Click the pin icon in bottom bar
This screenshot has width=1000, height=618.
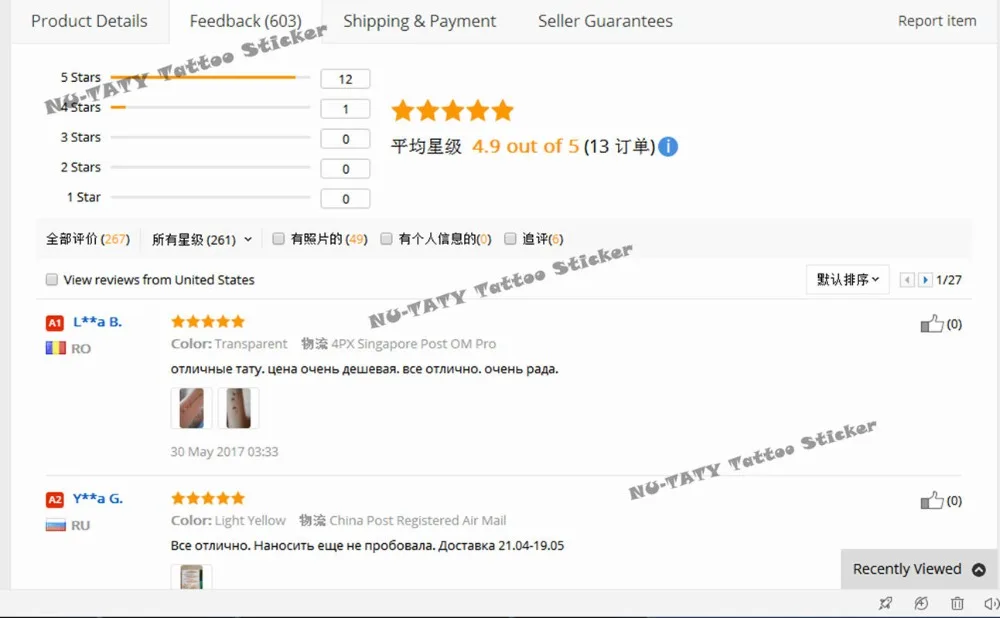885,603
